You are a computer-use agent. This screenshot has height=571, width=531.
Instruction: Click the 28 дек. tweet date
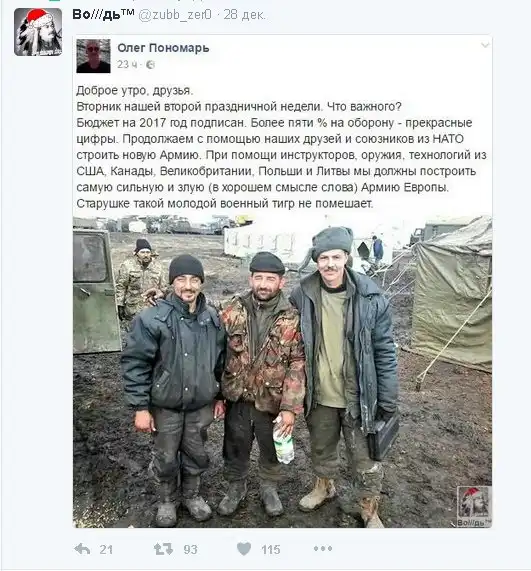point(244,15)
